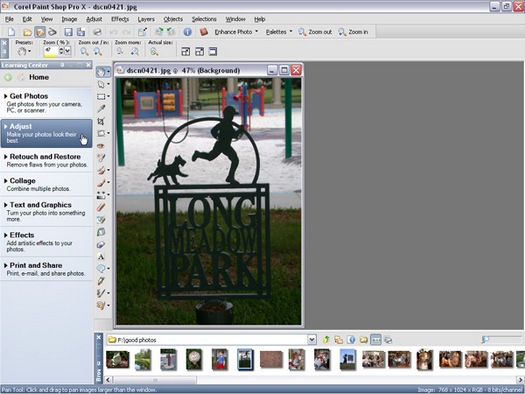Expand Print and Share topic
The image size is (525, 394).
point(46,269)
